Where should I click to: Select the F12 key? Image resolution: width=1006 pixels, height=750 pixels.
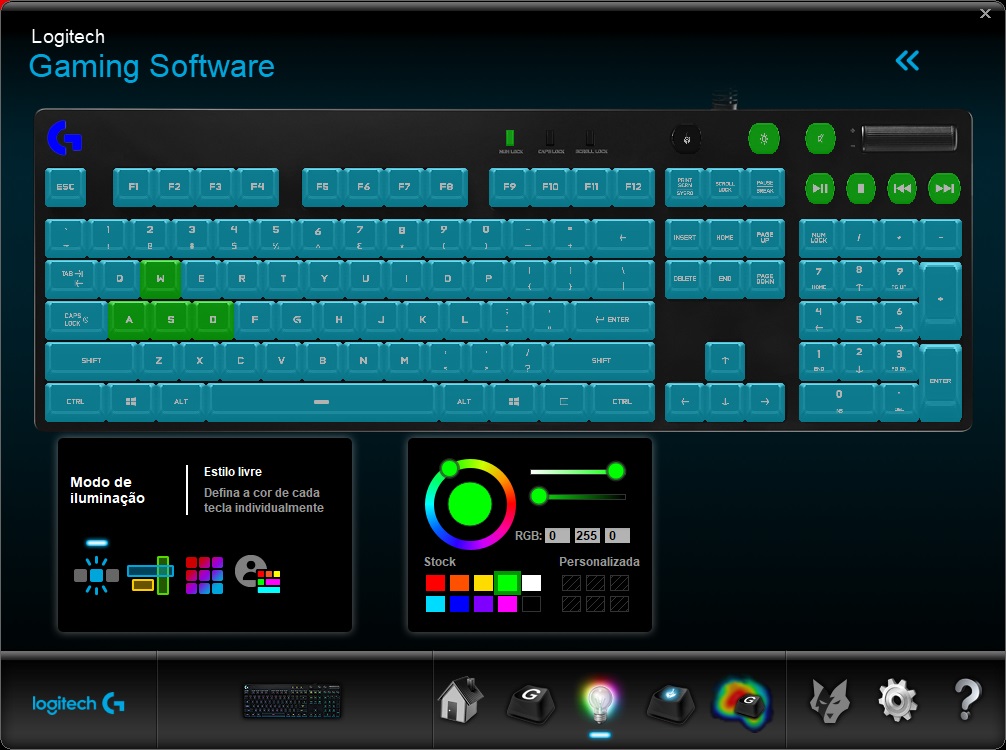(x=633, y=187)
